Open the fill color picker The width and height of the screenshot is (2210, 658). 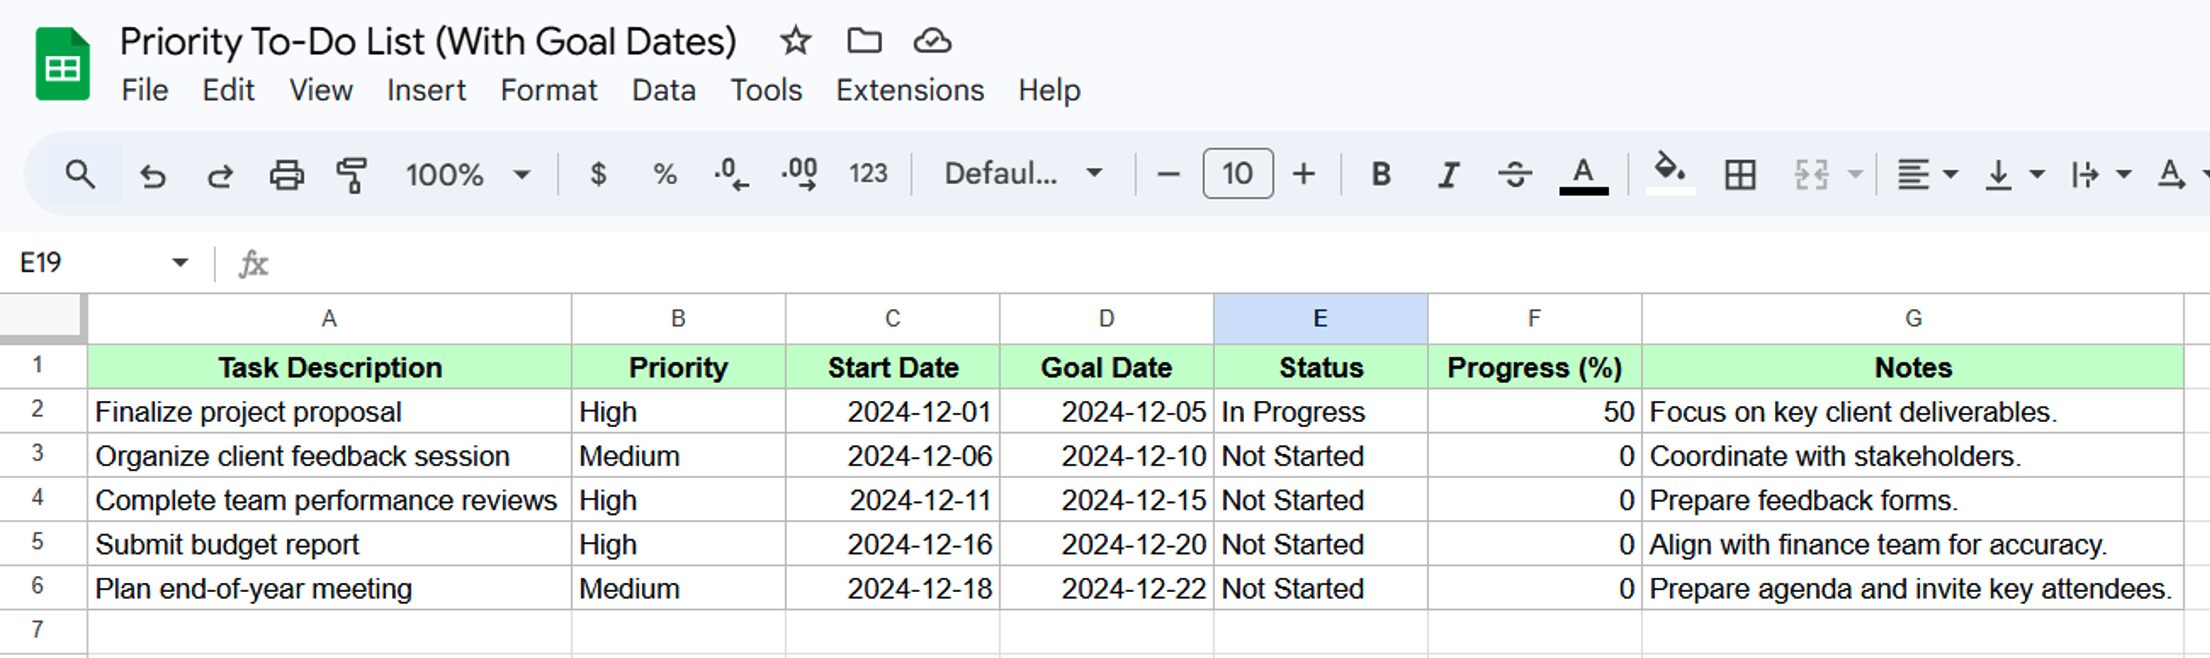click(1670, 172)
